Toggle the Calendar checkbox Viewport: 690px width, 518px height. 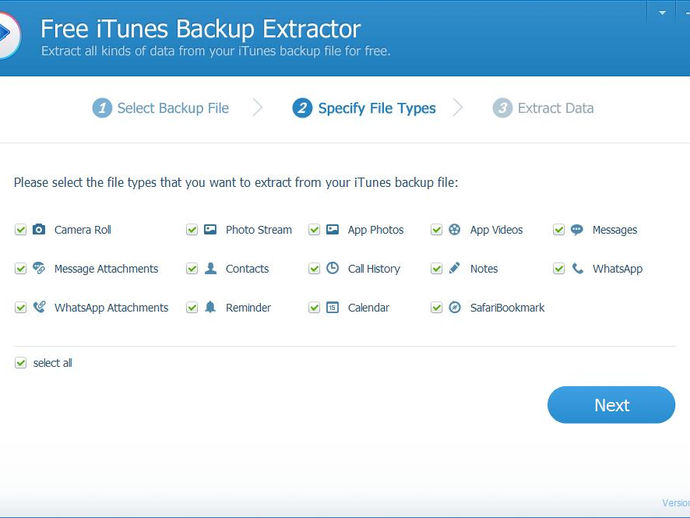click(314, 307)
